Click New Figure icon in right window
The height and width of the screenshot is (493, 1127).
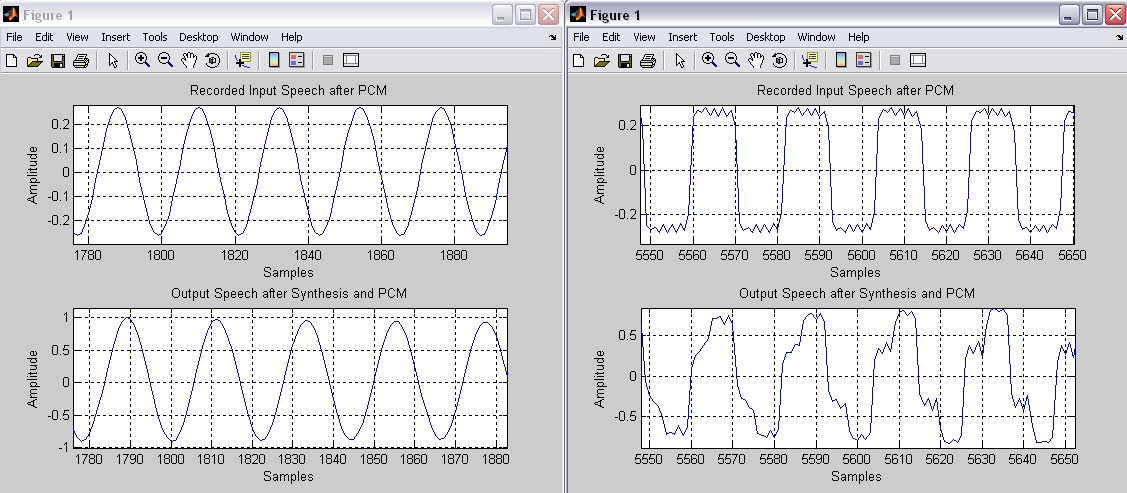(579, 60)
